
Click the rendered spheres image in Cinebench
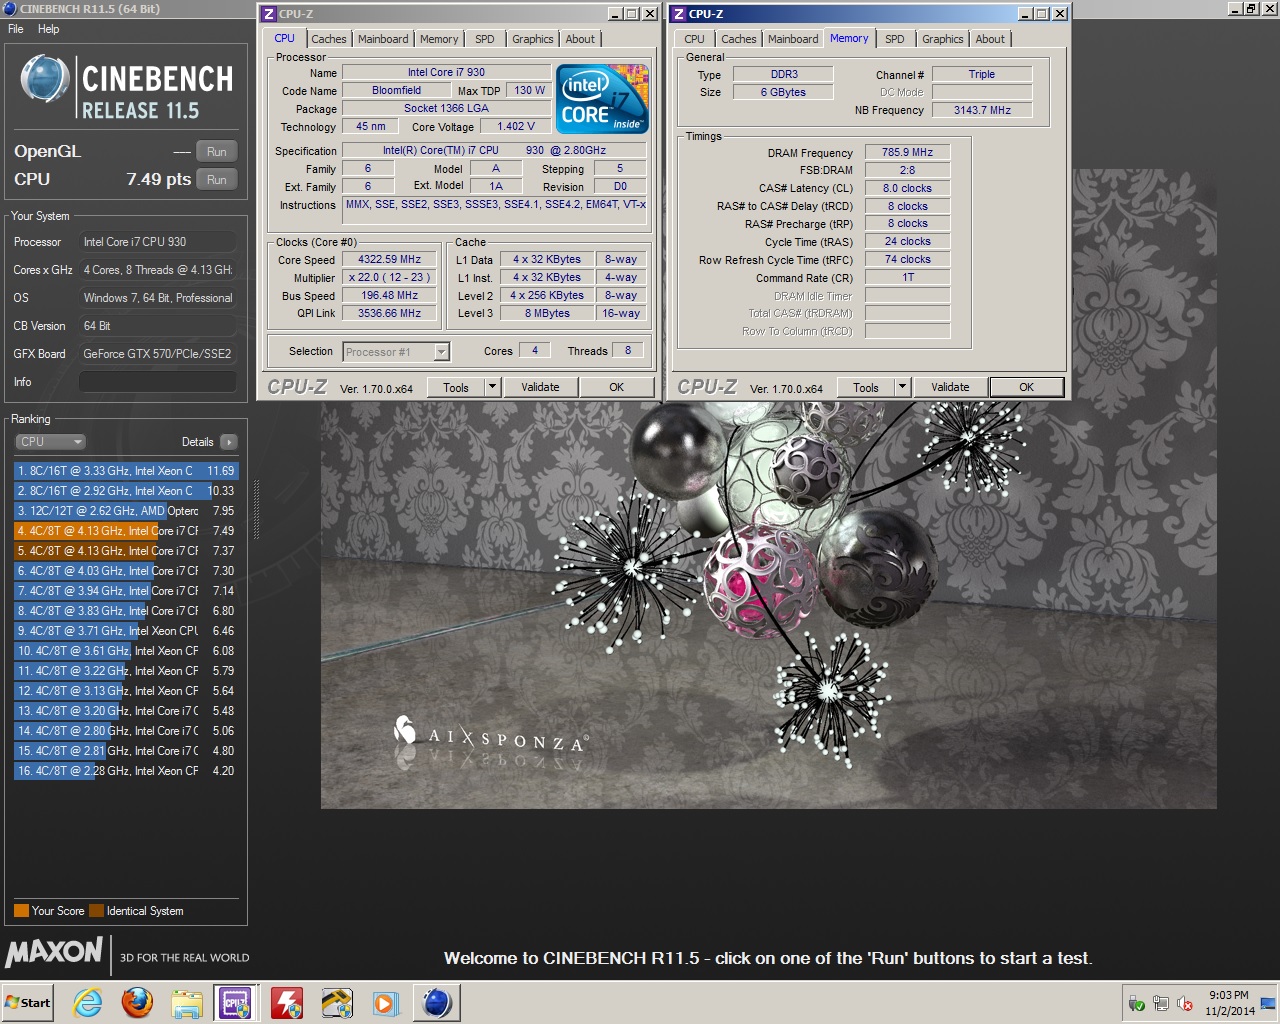coord(768,605)
